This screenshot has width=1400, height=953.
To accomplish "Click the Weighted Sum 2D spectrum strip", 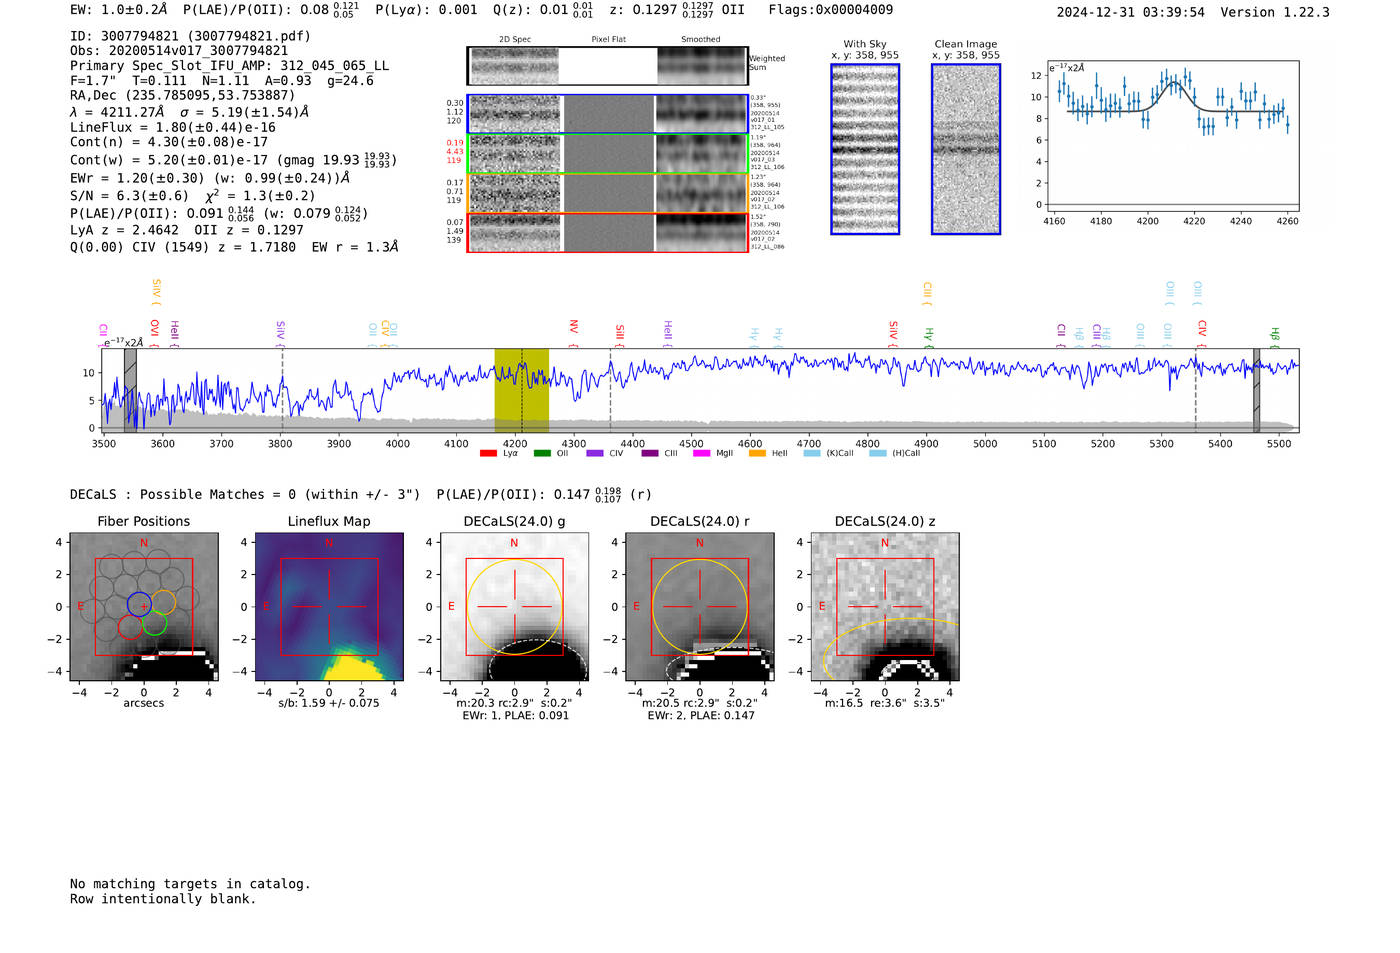I will [608, 66].
